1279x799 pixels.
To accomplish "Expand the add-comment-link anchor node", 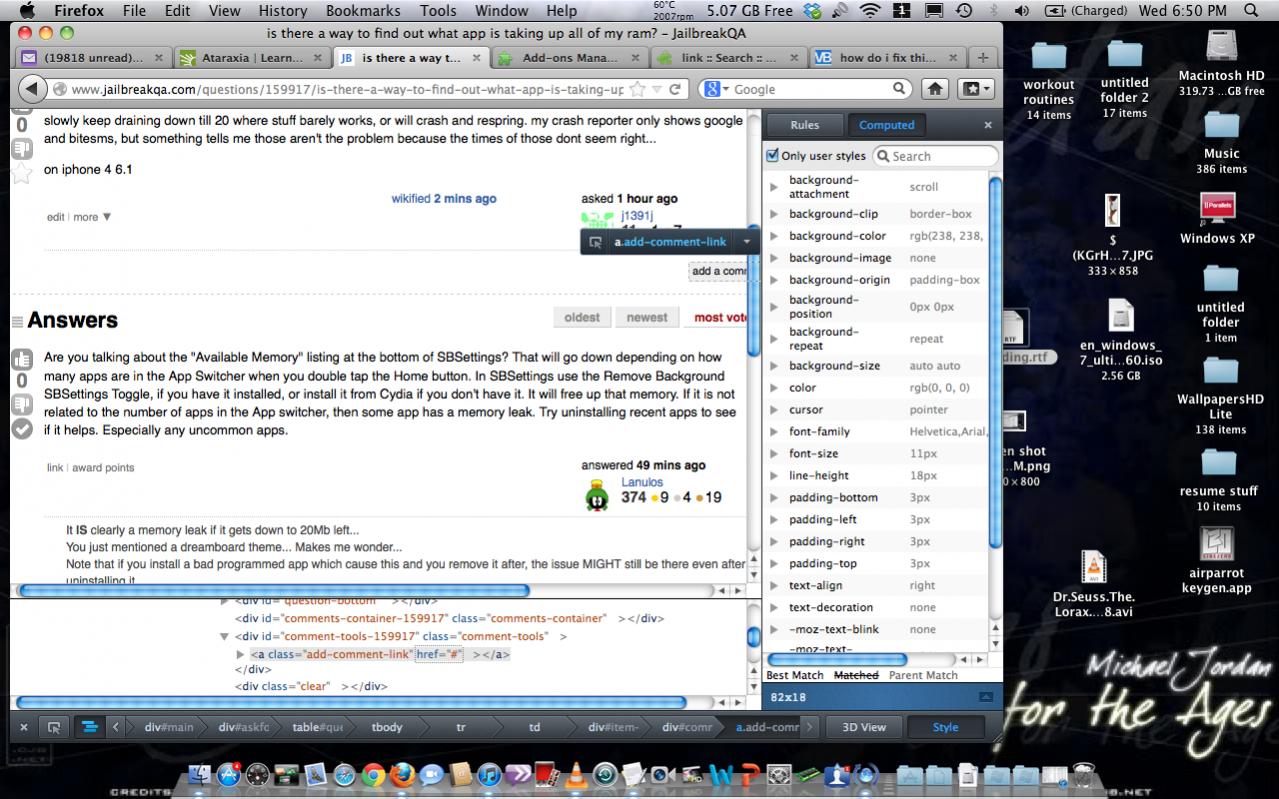I will tap(240, 654).
